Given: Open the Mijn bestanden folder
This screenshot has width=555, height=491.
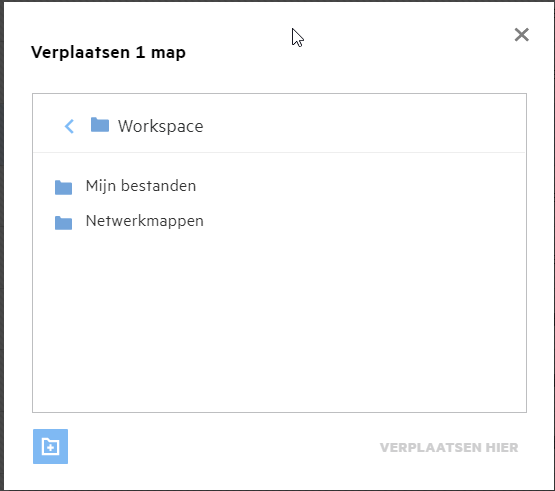Looking at the screenshot, I should coord(141,186).
